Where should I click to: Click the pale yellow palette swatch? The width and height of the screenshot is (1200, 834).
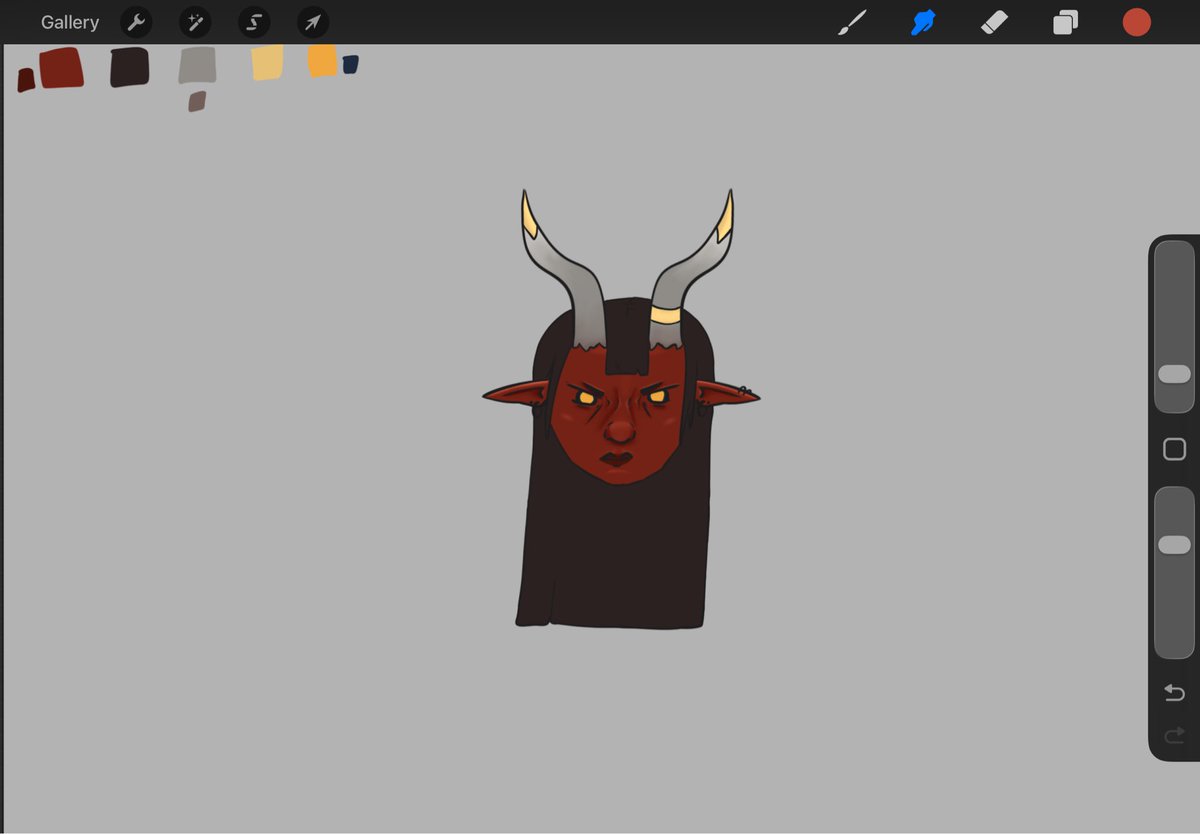point(267,62)
